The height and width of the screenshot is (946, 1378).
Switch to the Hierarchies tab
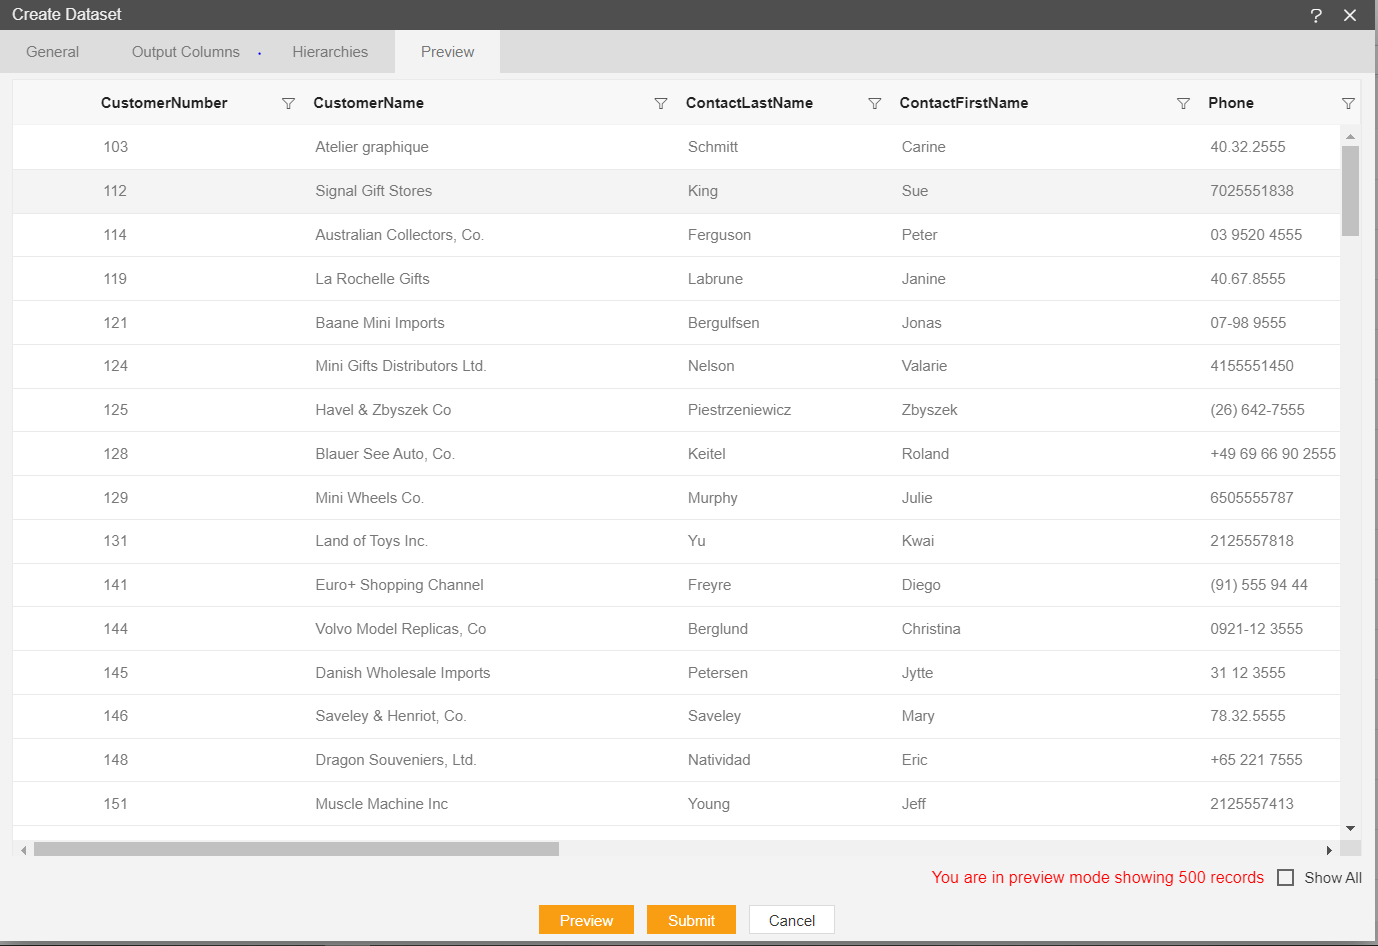[x=330, y=52]
